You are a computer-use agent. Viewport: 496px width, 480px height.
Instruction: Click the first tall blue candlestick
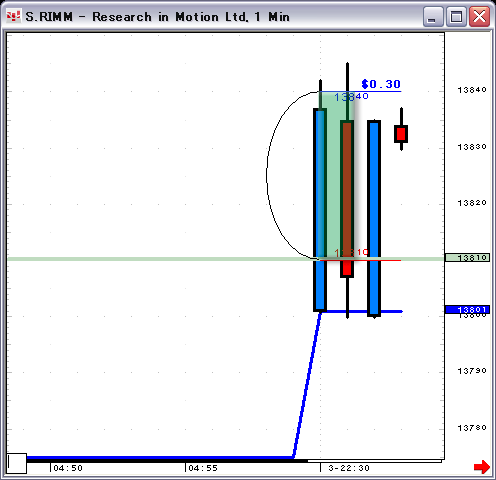(320, 210)
